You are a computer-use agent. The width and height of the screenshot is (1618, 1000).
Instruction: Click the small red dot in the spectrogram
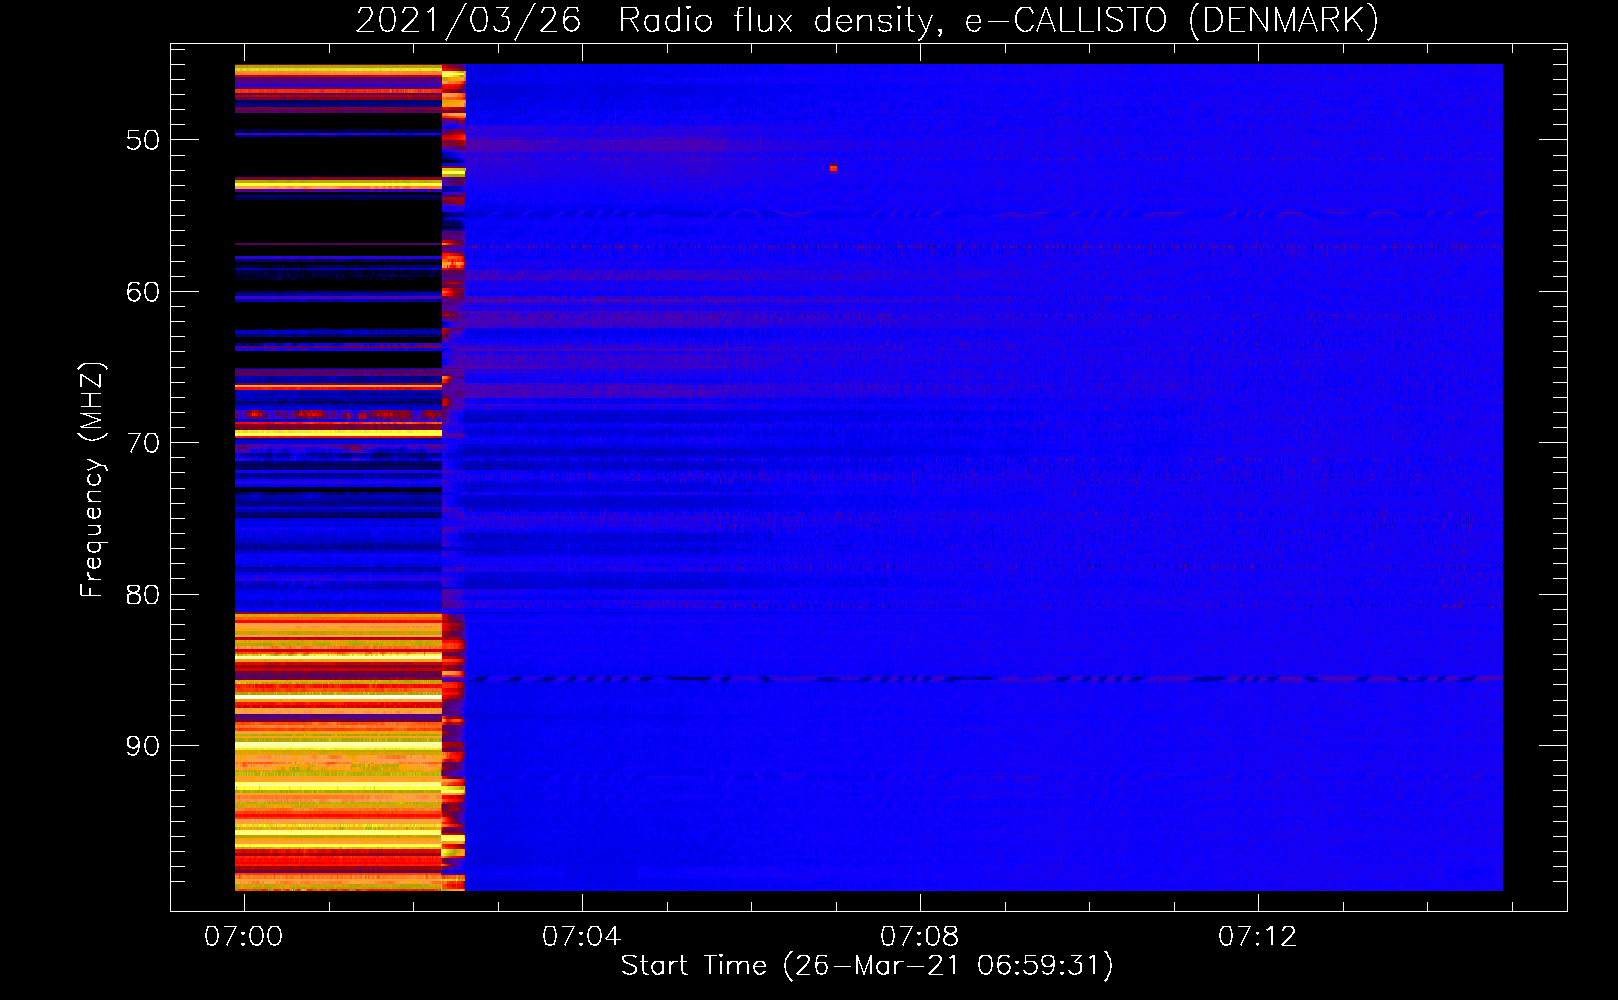coord(833,168)
